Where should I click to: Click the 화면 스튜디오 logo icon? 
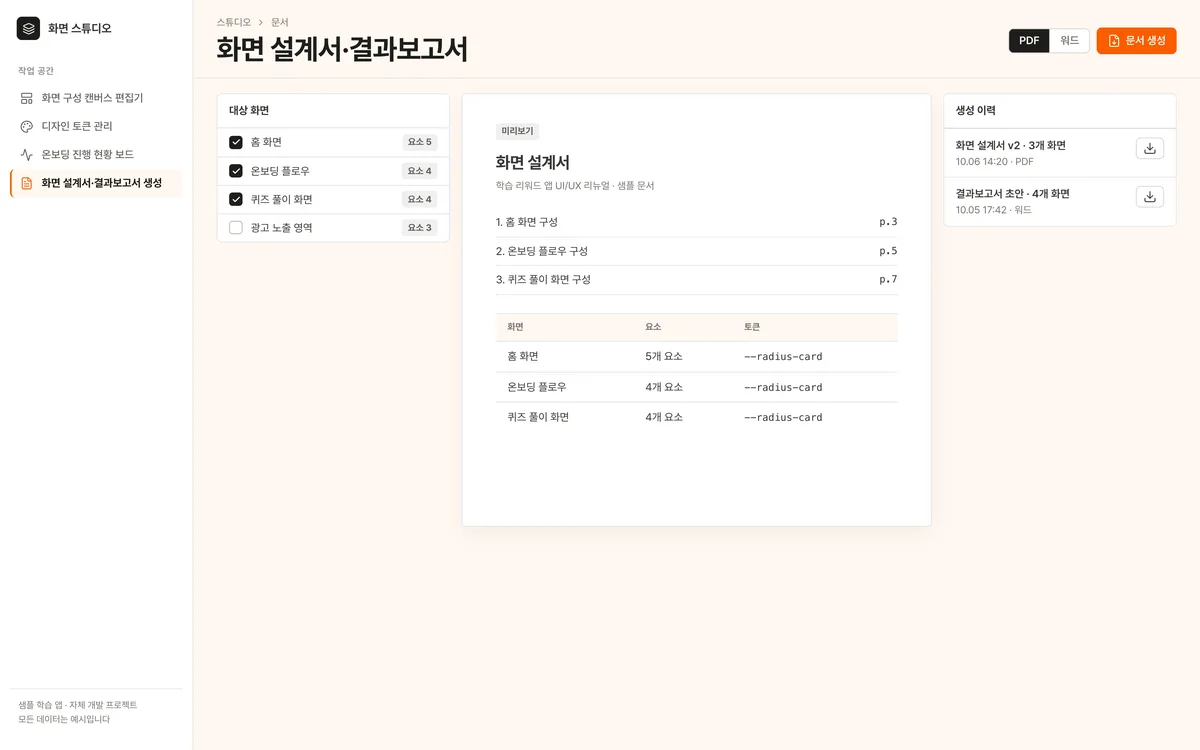click(x=28, y=28)
